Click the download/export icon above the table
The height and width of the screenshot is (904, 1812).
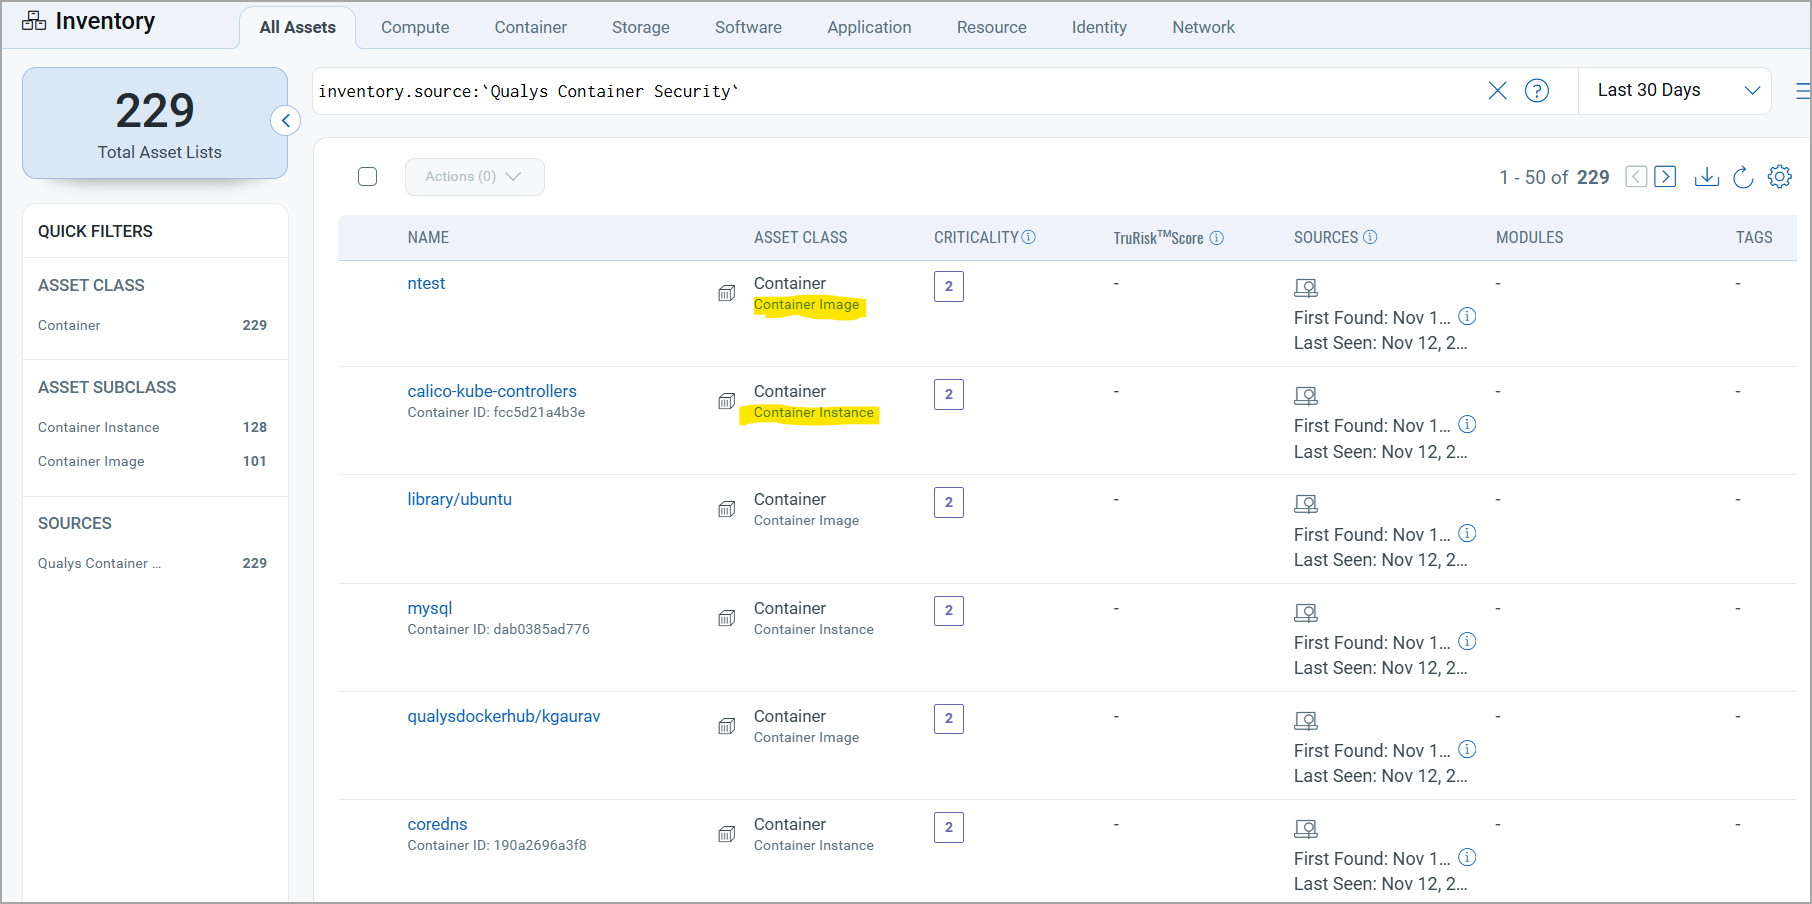(x=1707, y=176)
